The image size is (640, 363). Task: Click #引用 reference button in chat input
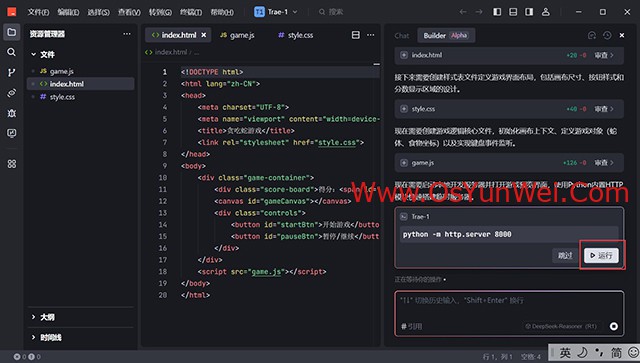[411, 326]
